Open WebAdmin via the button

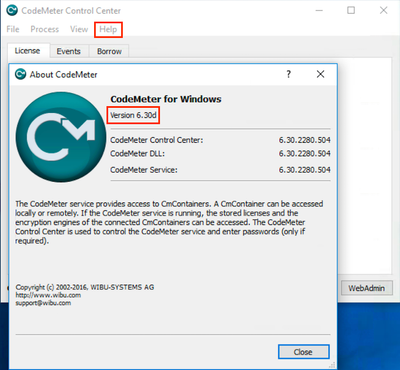367,288
